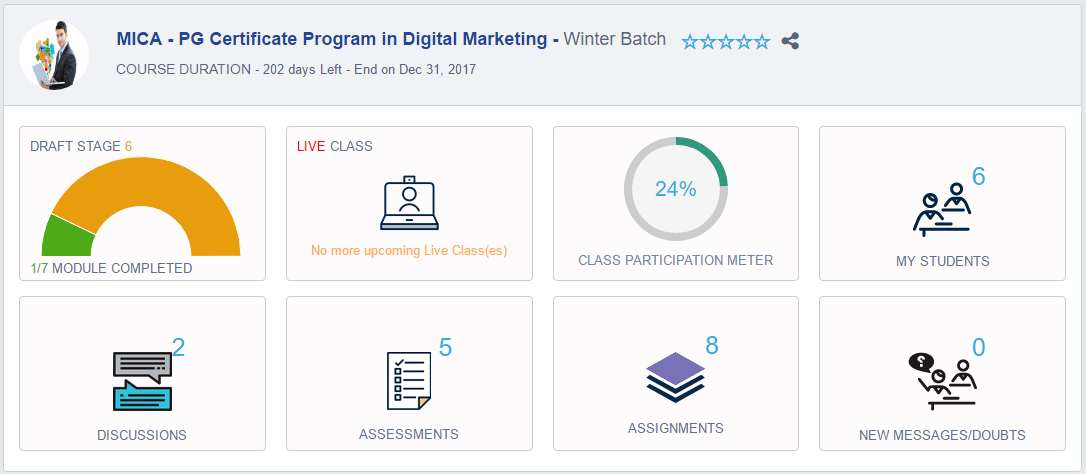Image resolution: width=1086 pixels, height=474 pixels.
Task: Open the Live Class webcam laptop icon
Action: tap(409, 203)
